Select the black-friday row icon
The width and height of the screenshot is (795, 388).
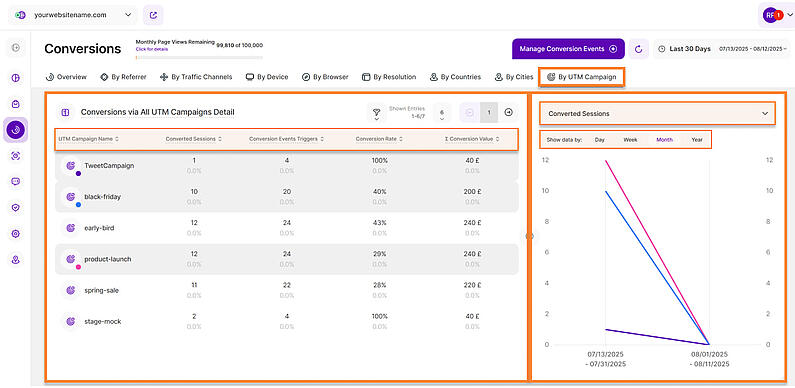click(71, 197)
